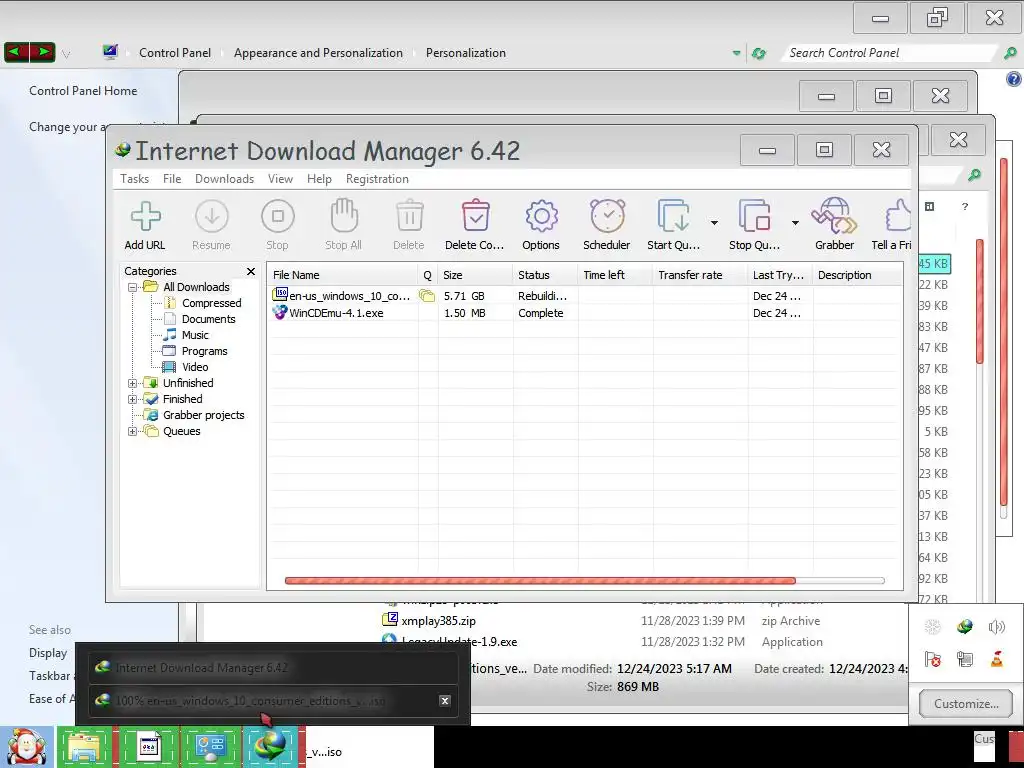Select the Compressed category

pyautogui.click(x=212, y=303)
